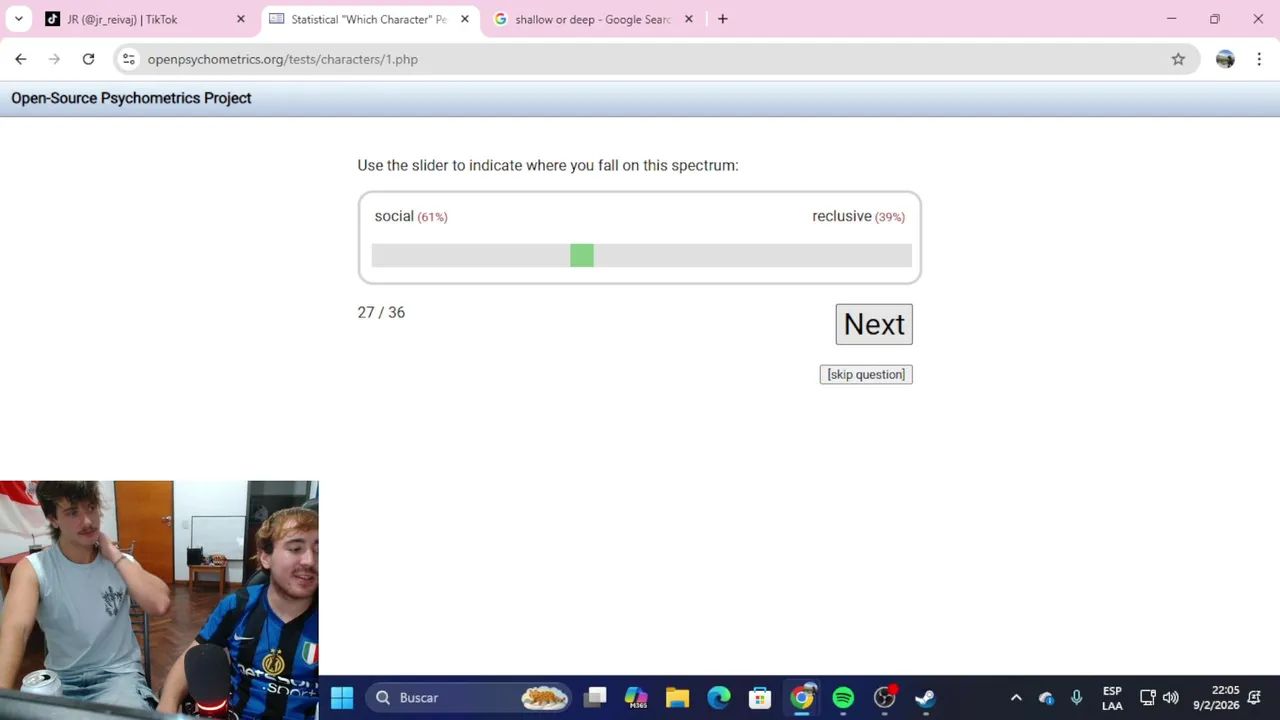Screen dimensions: 1280x720
Task: Open the volume speaker tray icon
Action: point(1170,698)
